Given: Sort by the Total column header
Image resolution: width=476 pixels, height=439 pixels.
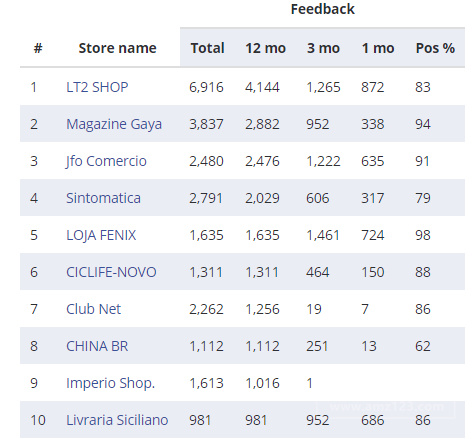Looking at the screenshot, I should coord(207,48).
